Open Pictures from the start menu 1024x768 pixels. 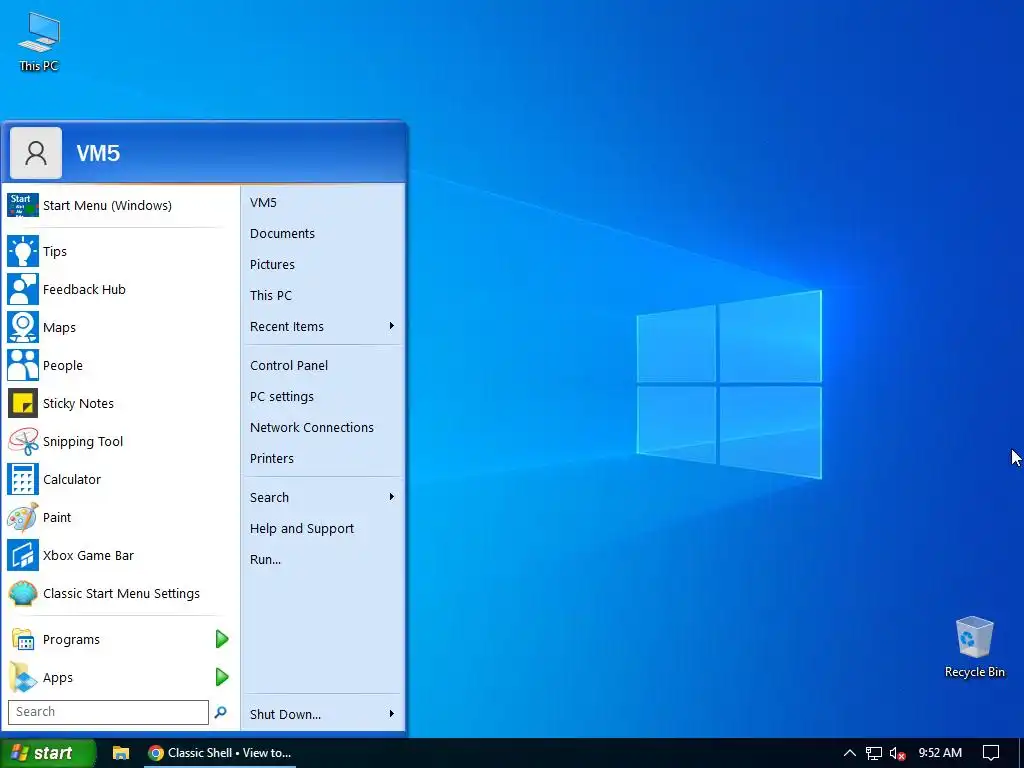323,264
